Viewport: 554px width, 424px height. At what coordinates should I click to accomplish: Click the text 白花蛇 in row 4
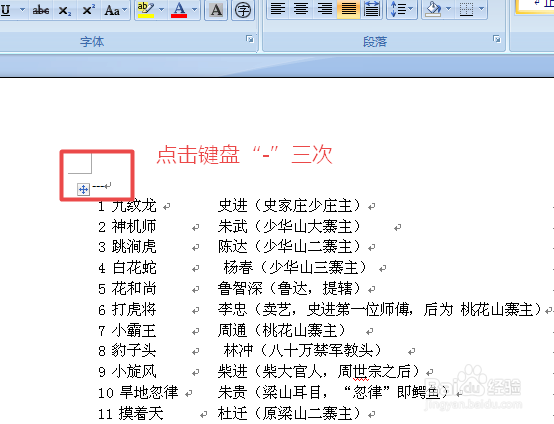coord(135,267)
